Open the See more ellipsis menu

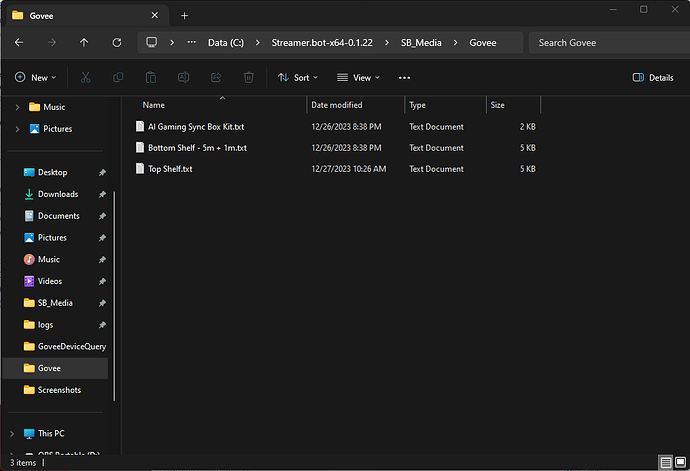(404, 77)
